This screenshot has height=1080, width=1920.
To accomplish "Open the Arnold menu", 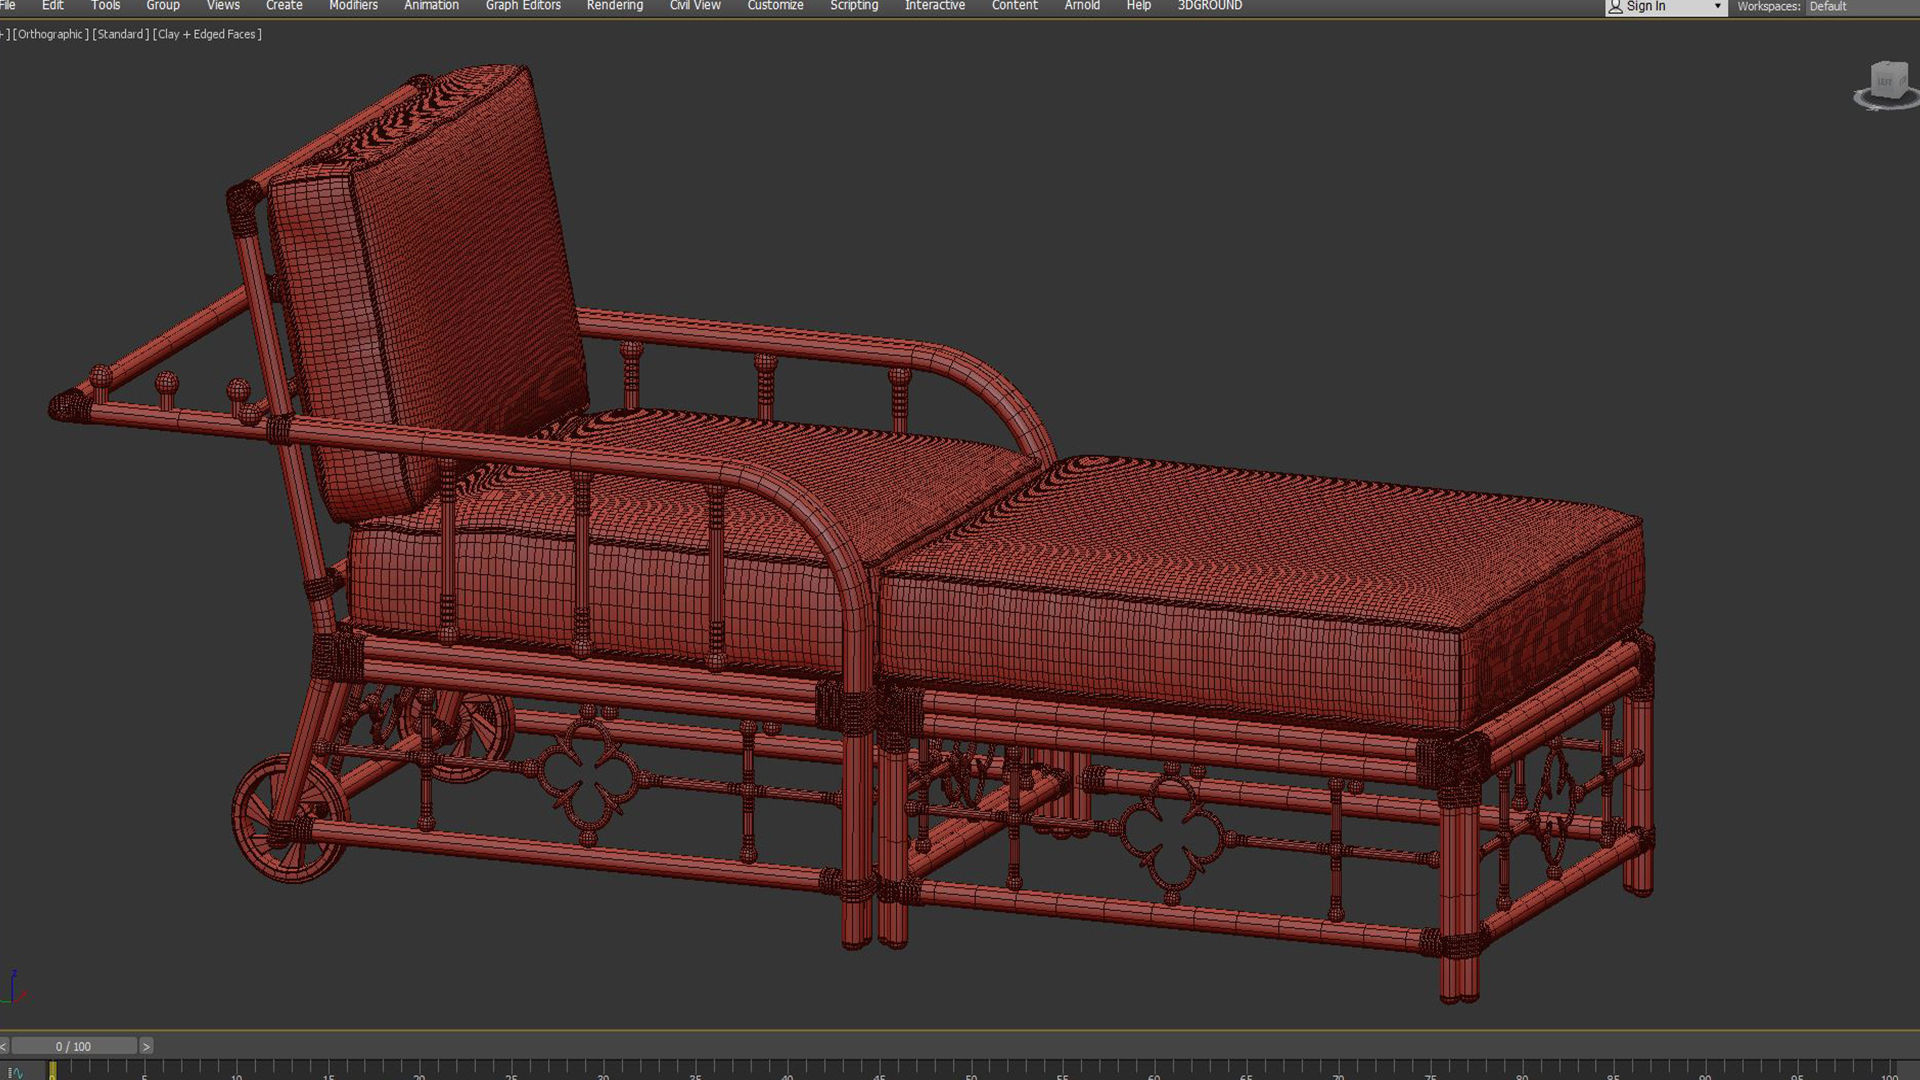I will click(x=1082, y=6).
